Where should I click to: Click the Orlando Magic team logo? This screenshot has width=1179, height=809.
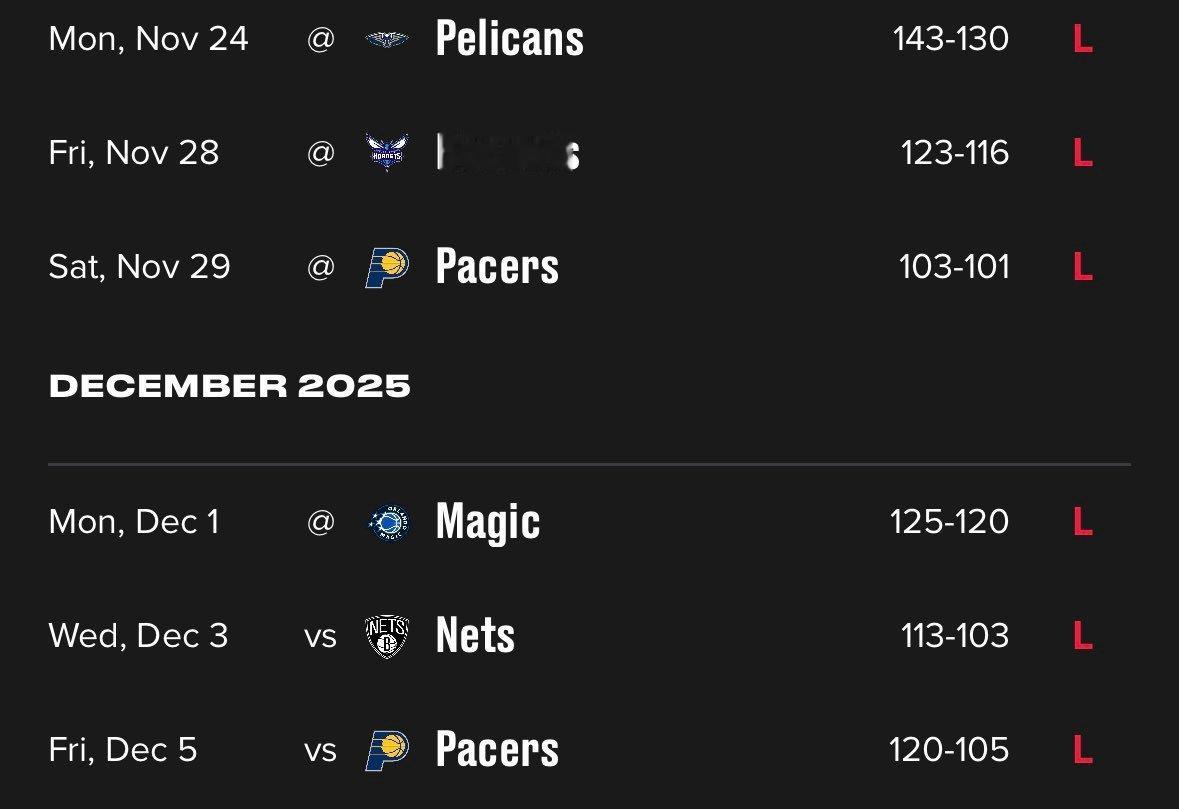pos(387,522)
